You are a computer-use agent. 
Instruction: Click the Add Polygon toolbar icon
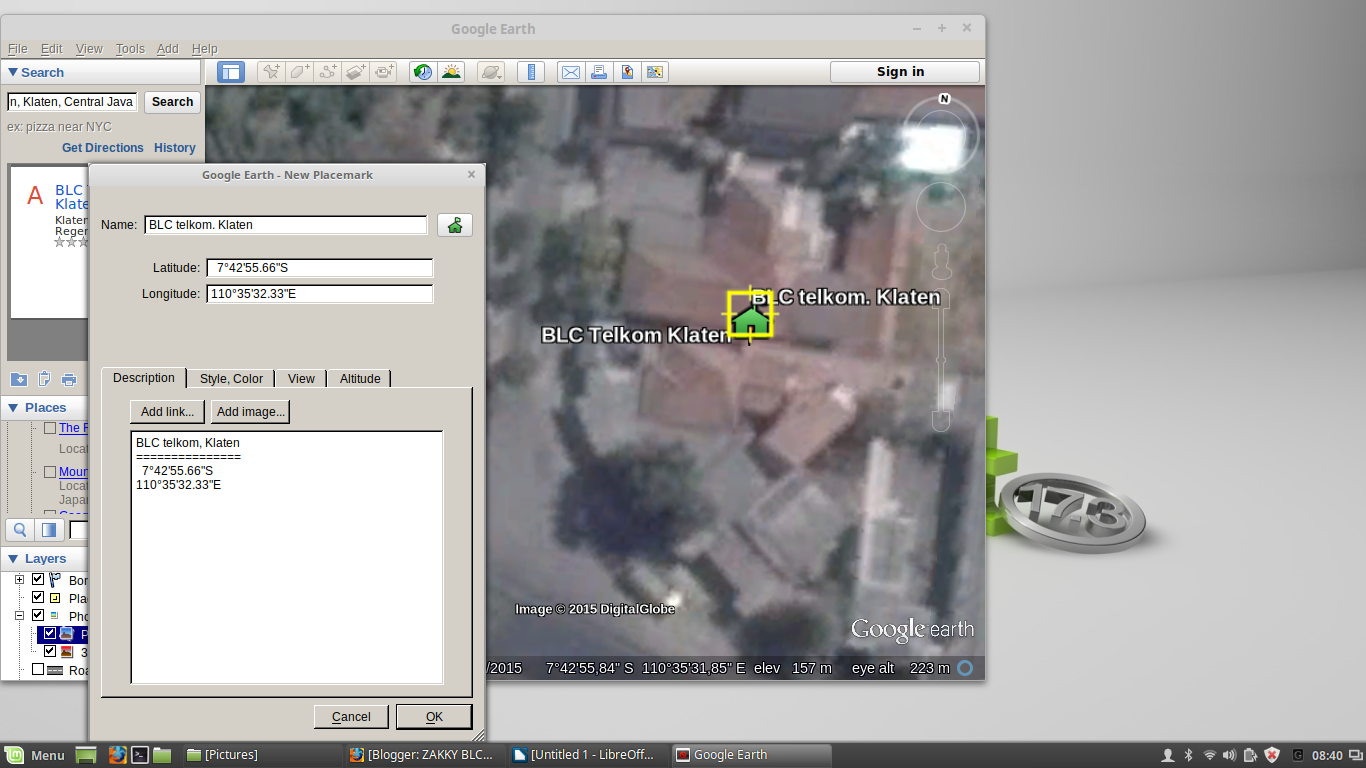[x=299, y=72]
